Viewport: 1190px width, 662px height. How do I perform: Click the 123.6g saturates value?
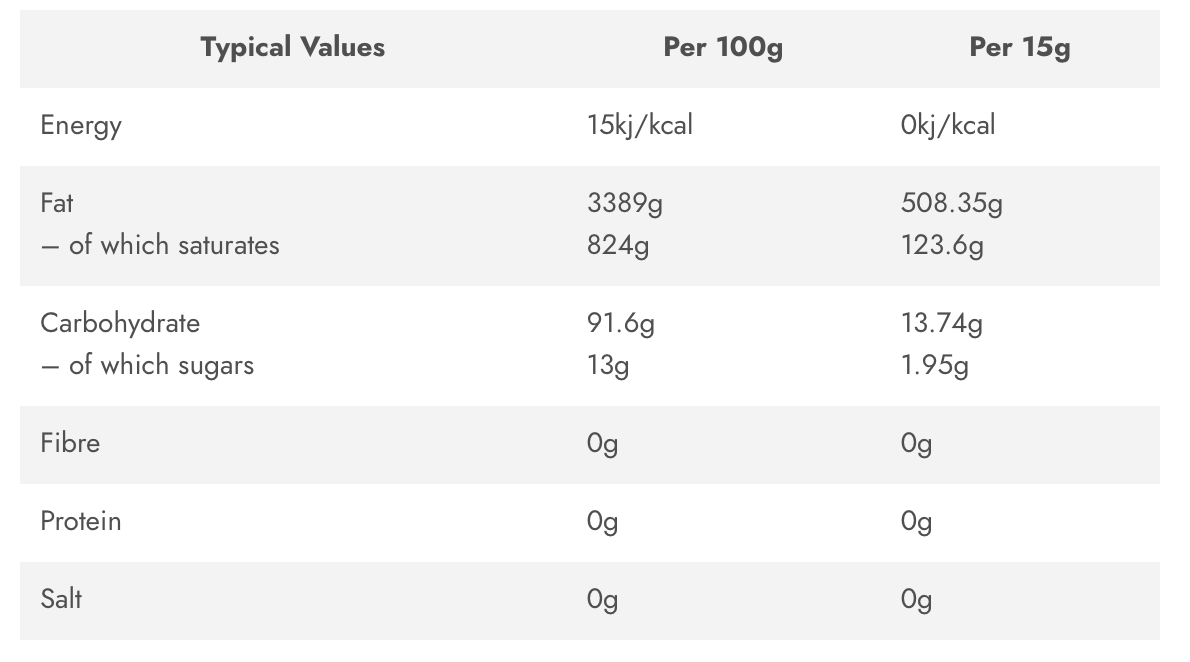click(942, 246)
